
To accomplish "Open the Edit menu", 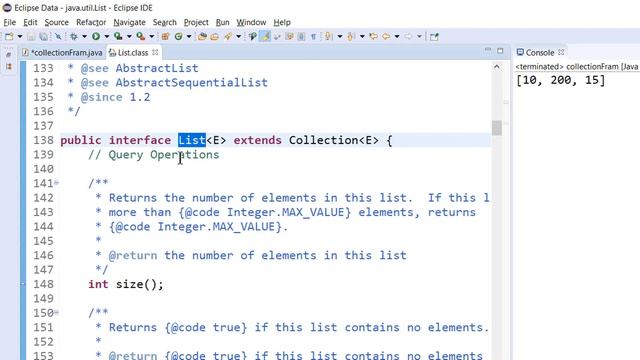I will [x=30, y=22].
